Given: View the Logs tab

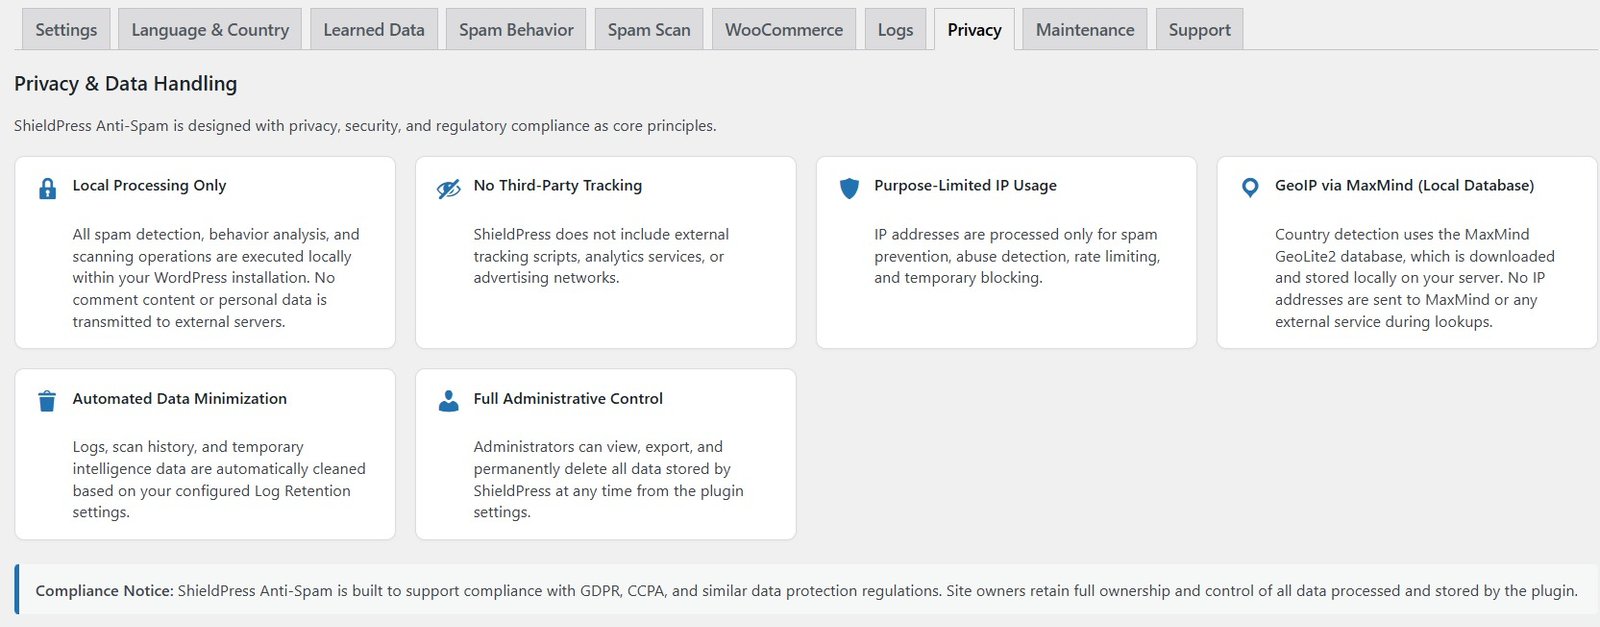Looking at the screenshot, I should (x=895, y=29).
